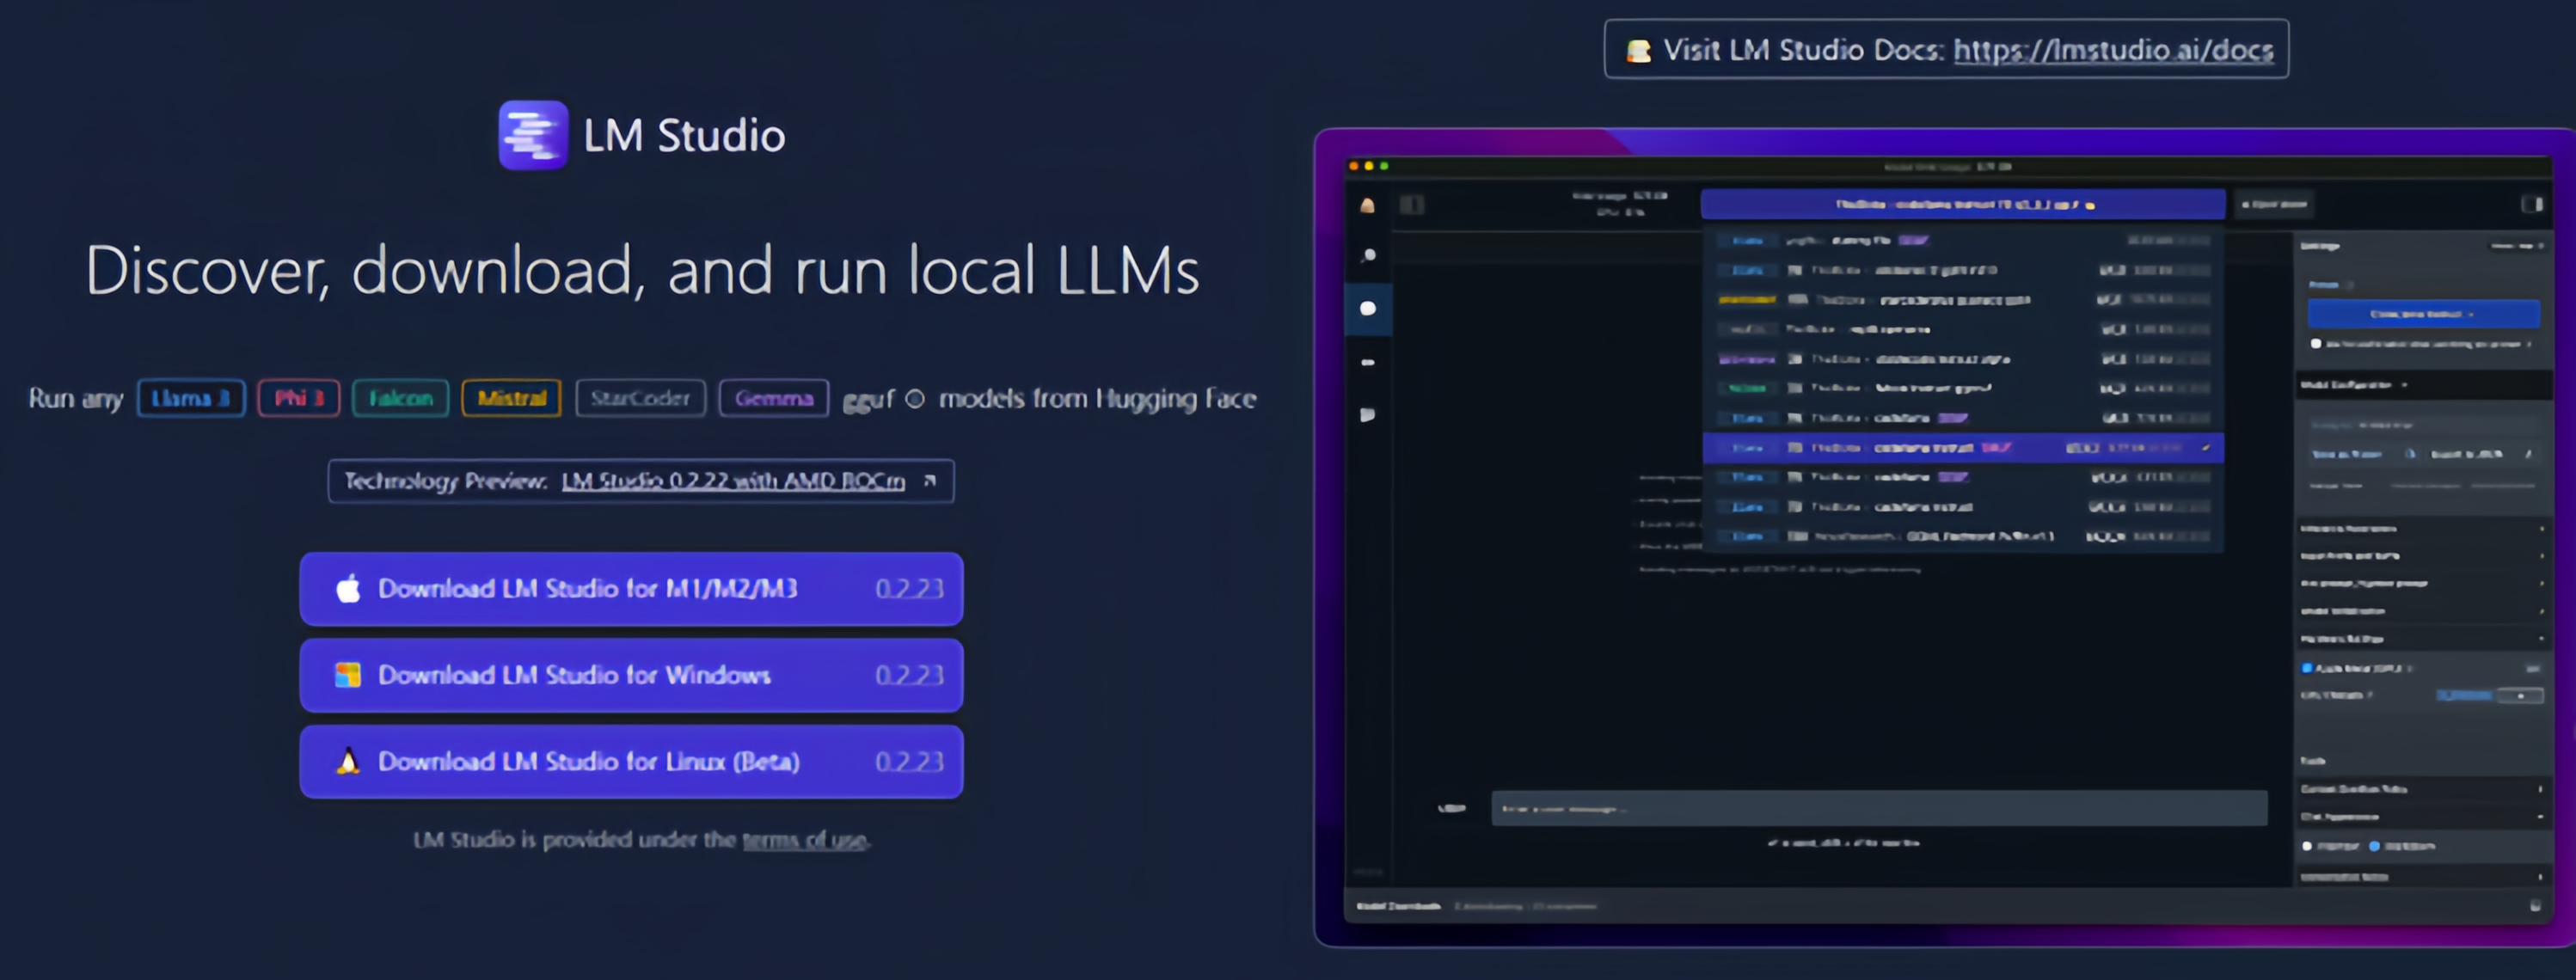Open the home icon in app sidebar
The height and width of the screenshot is (980, 2576).
pos(1367,206)
